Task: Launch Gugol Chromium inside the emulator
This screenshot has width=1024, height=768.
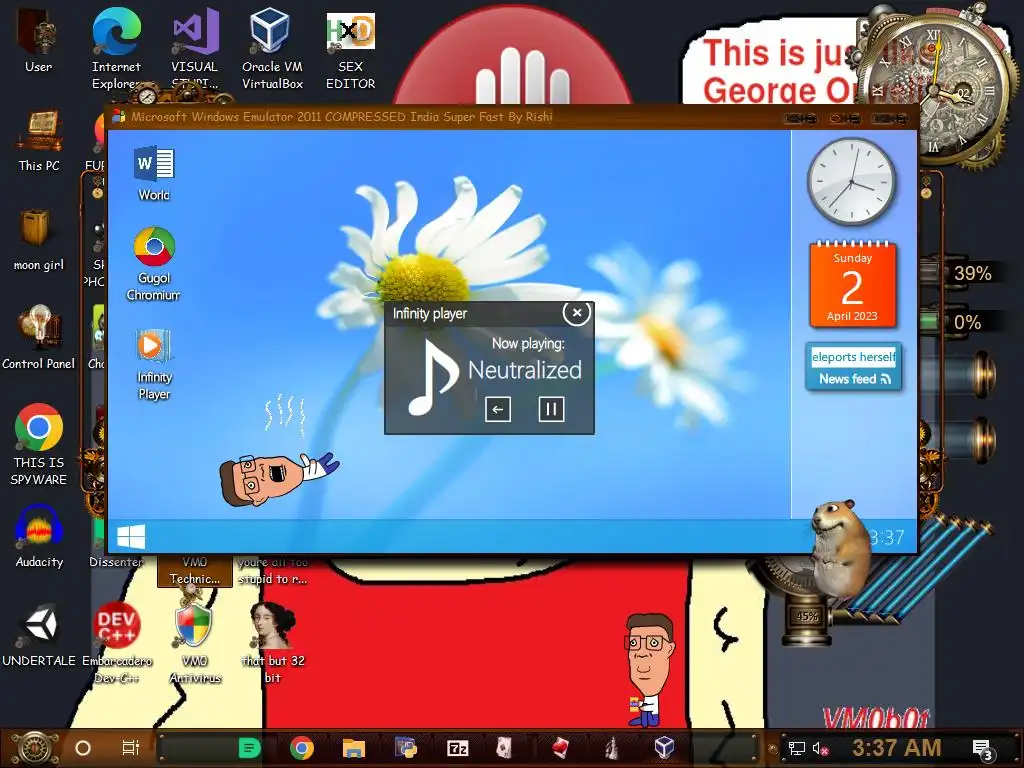Action: click(x=153, y=264)
